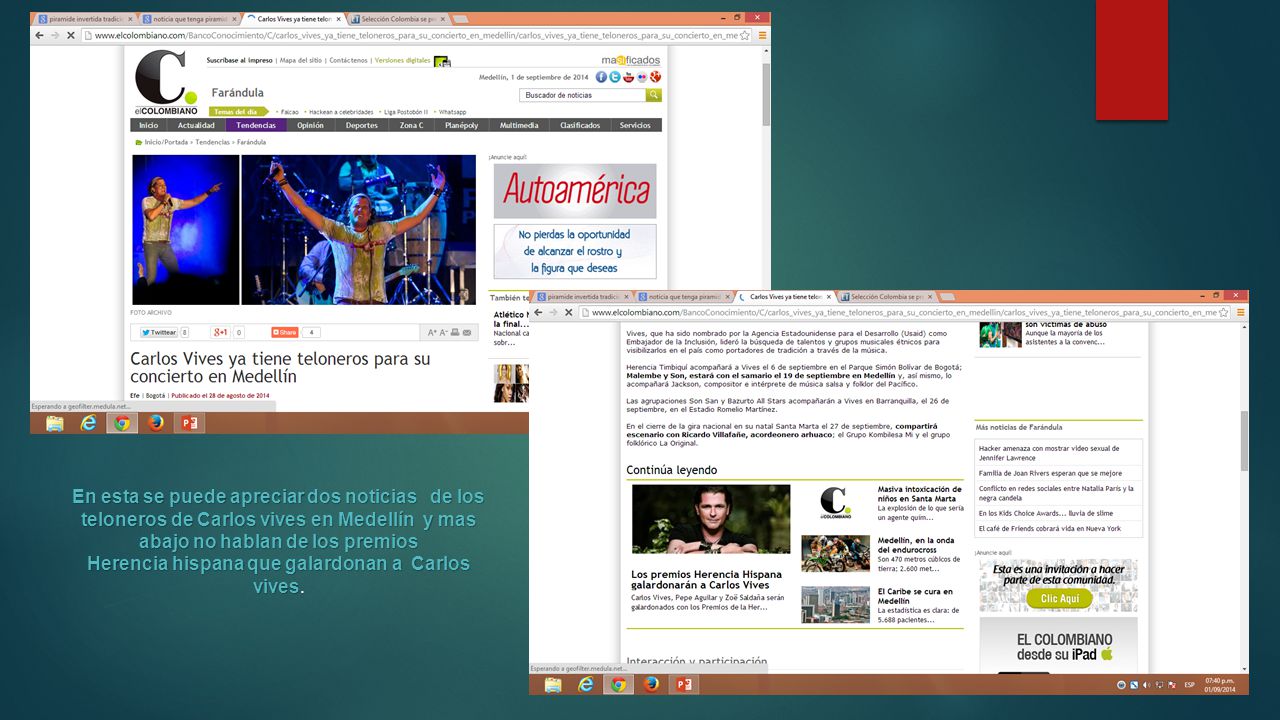Open Internet Explorer in lower window's taskbar
Screen dimensions: 1280x720
pyautogui.click(x=586, y=684)
